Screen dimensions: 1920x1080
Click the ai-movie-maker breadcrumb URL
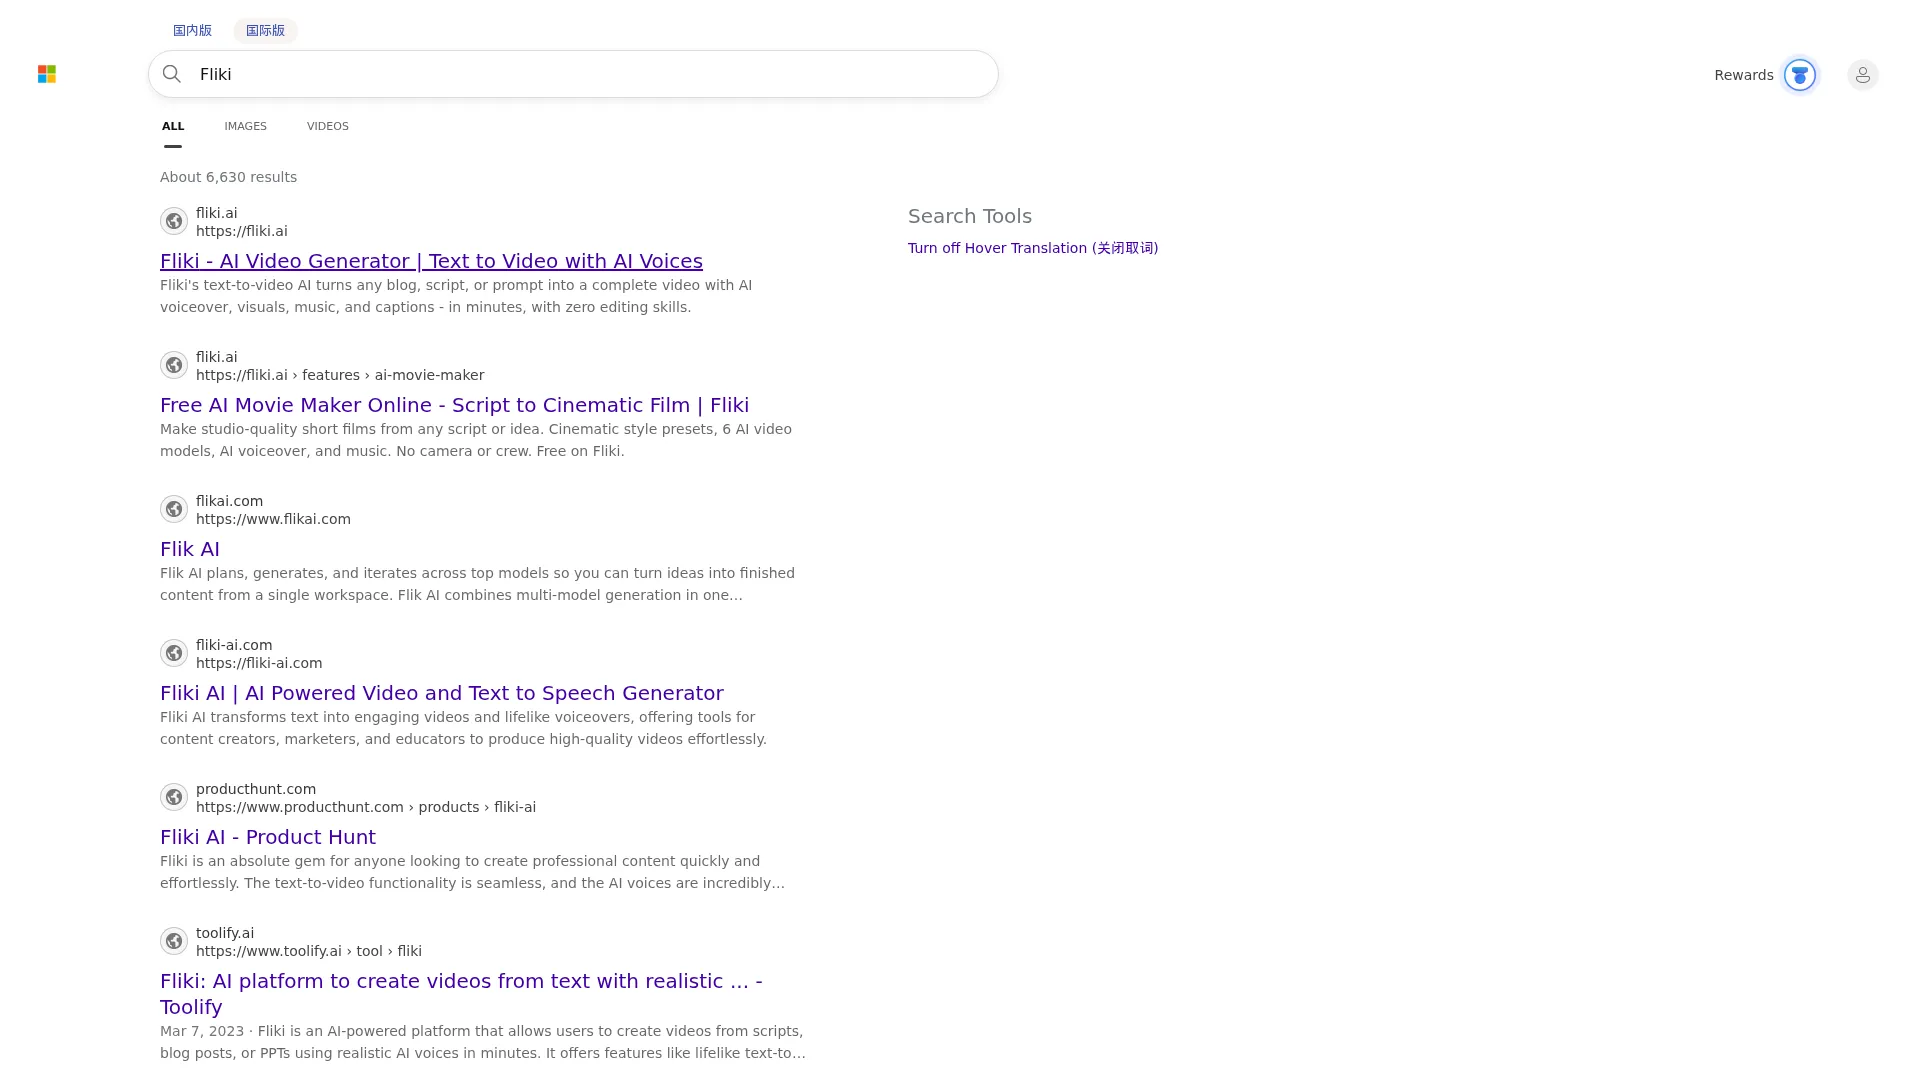click(340, 375)
